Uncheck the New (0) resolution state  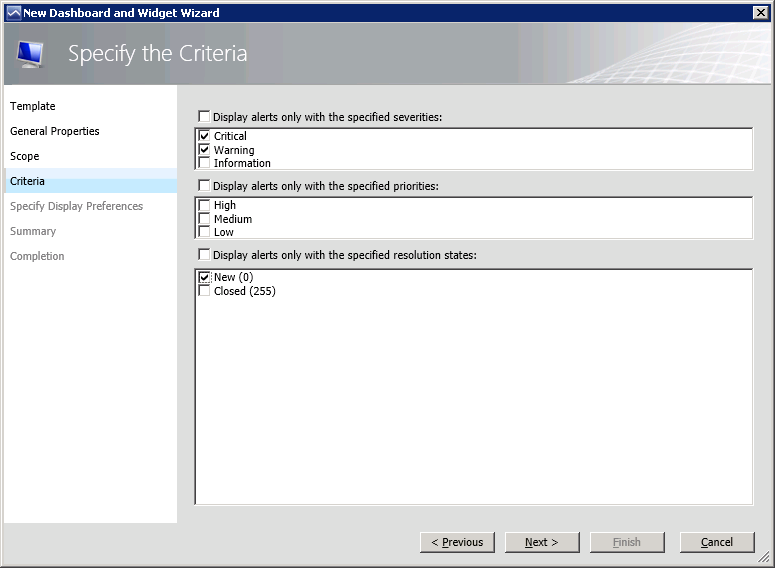tap(205, 277)
